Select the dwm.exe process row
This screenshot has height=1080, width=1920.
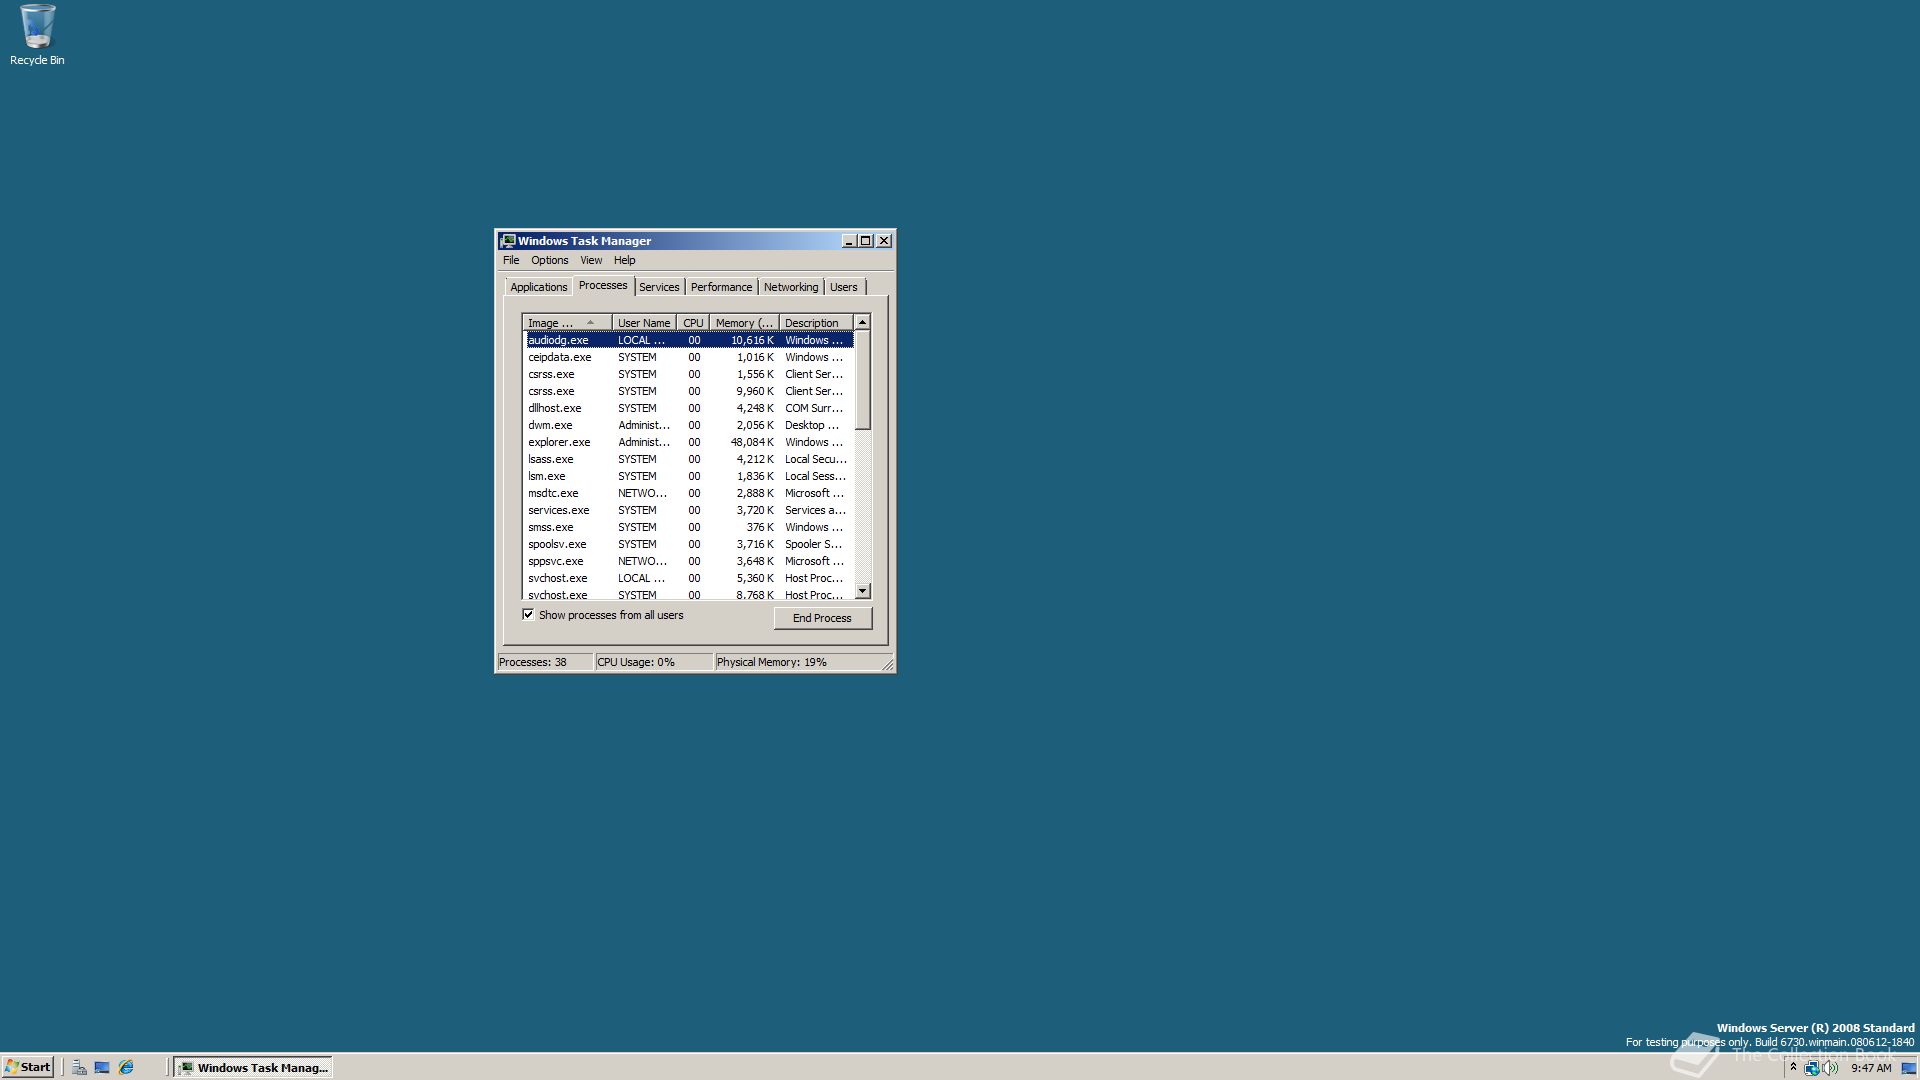pos(688,425)
